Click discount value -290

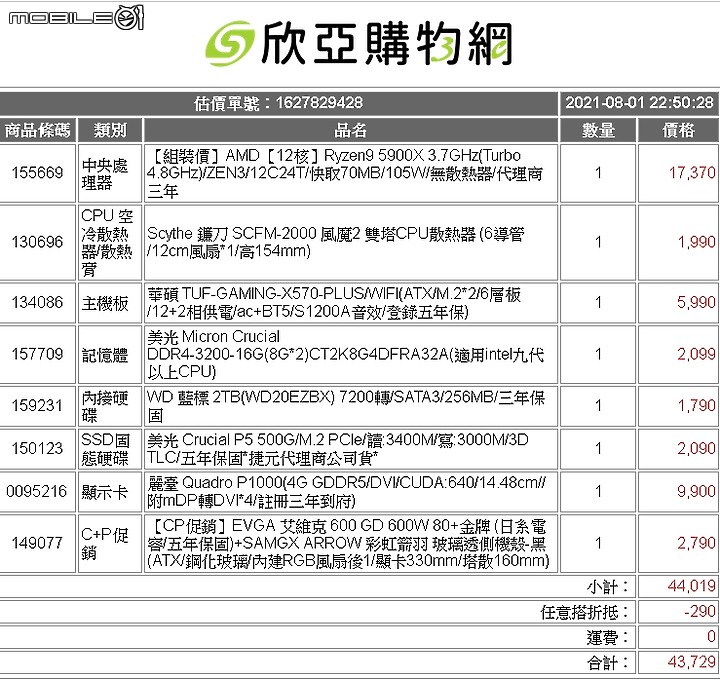pyautogui.click(x=700, y=612)
